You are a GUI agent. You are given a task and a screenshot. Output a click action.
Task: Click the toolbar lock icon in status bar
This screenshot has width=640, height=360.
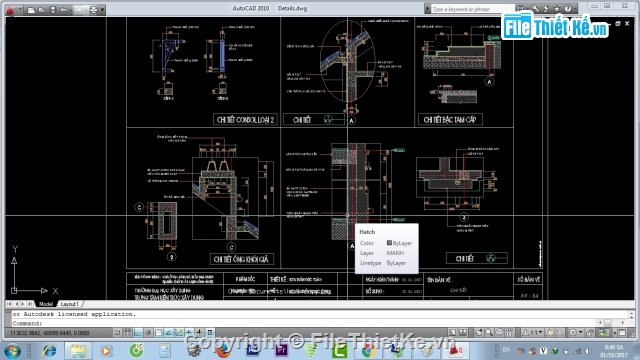click(x=589, y=333)
